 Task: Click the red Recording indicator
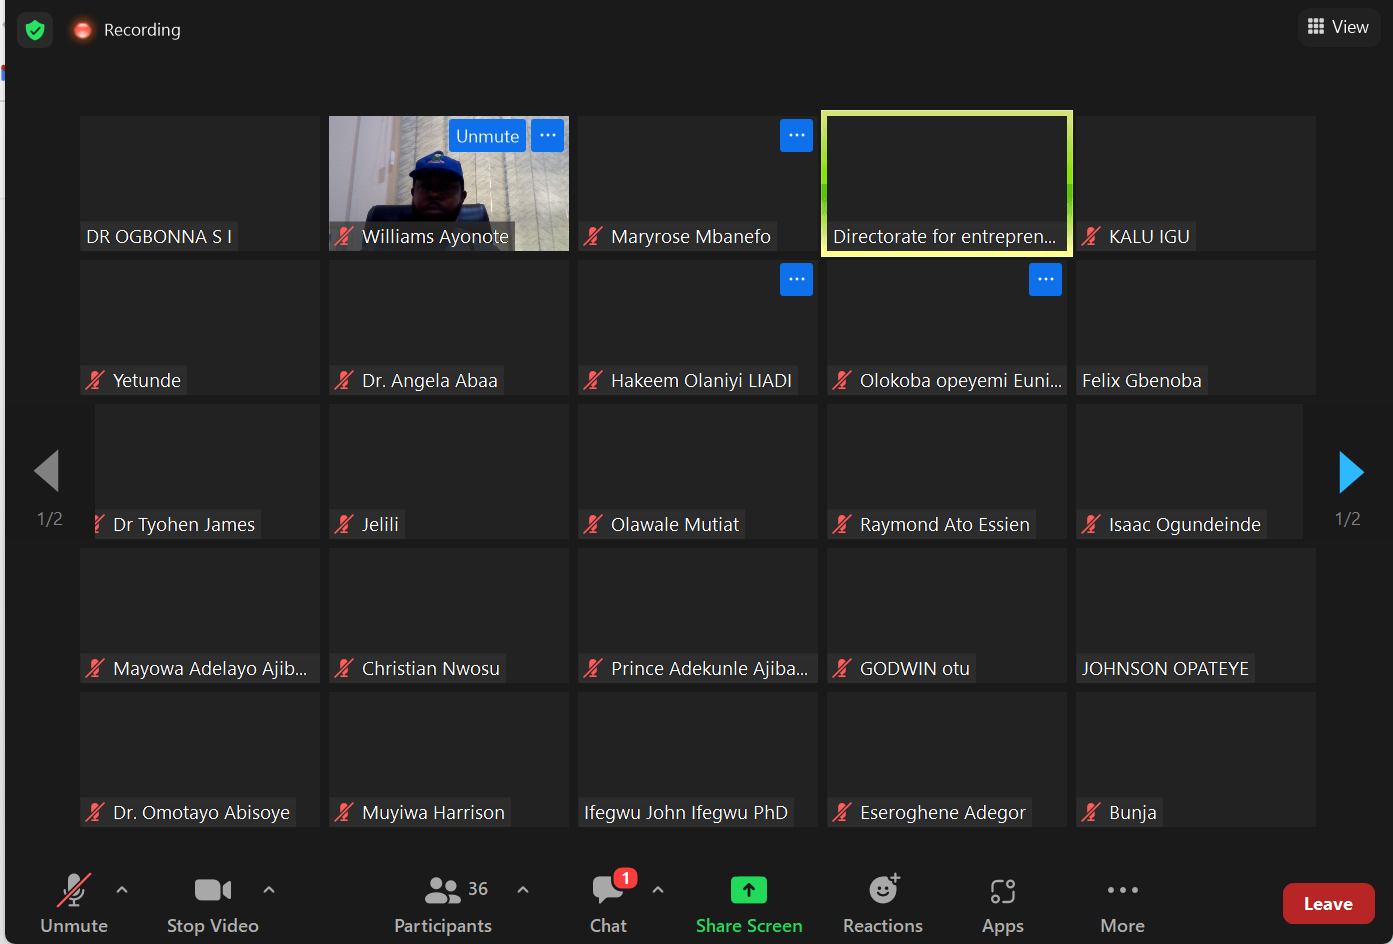pyautogui.click(x=82, y=30)
